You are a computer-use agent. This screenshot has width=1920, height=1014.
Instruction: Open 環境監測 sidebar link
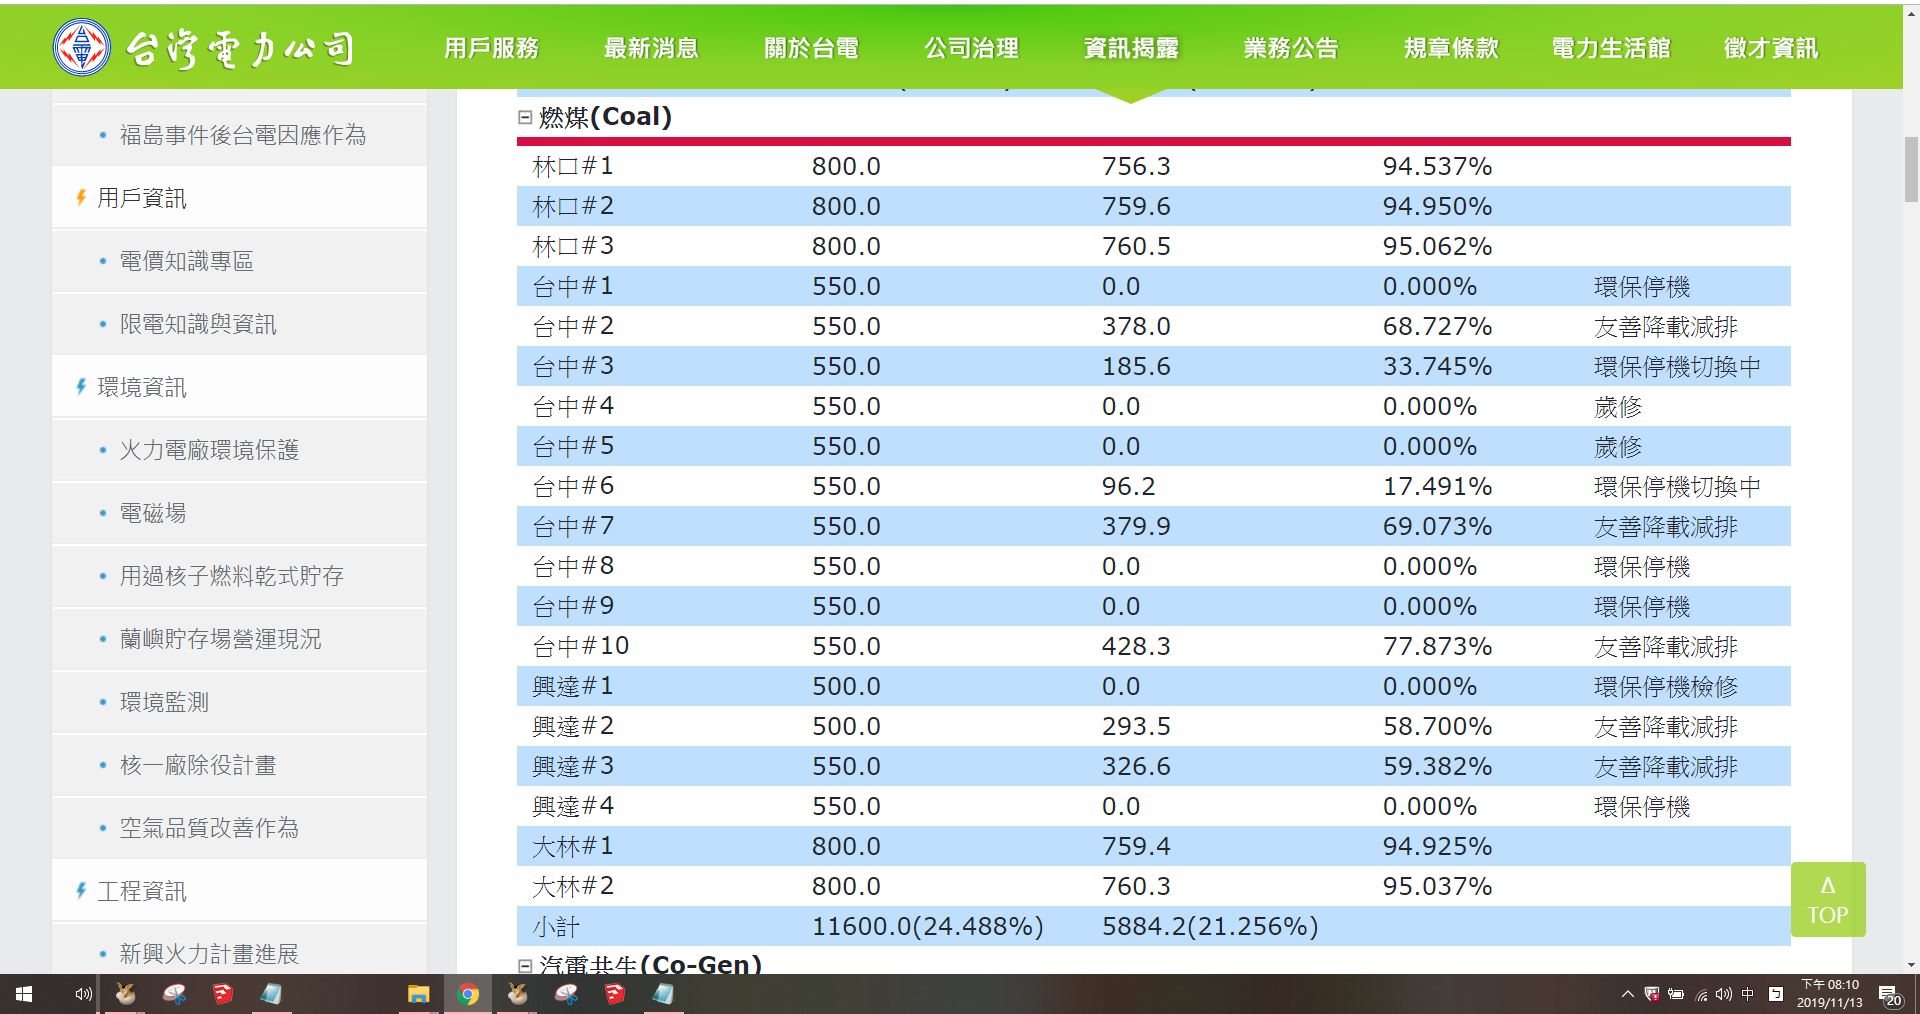pos(164,702)
